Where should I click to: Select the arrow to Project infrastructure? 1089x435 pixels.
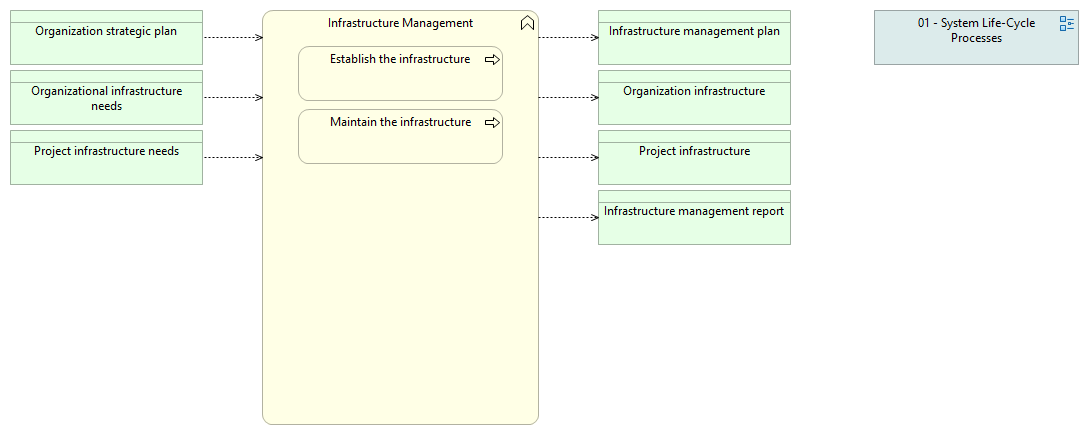pos(568,157)
